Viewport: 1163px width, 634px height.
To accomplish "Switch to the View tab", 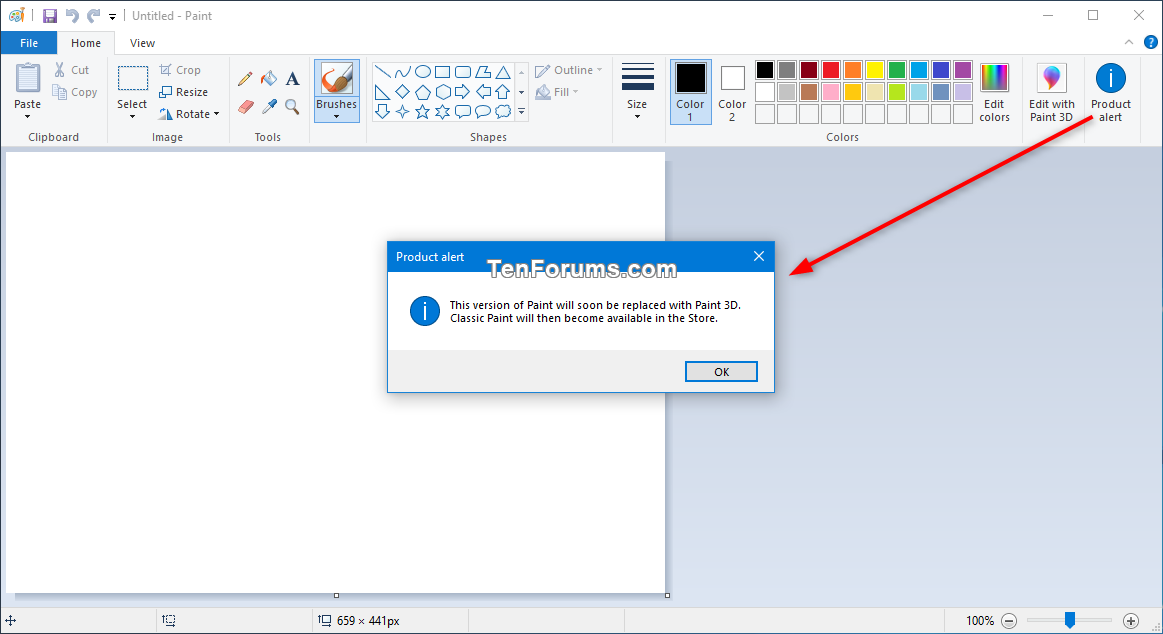I will [x=142, y=43].
